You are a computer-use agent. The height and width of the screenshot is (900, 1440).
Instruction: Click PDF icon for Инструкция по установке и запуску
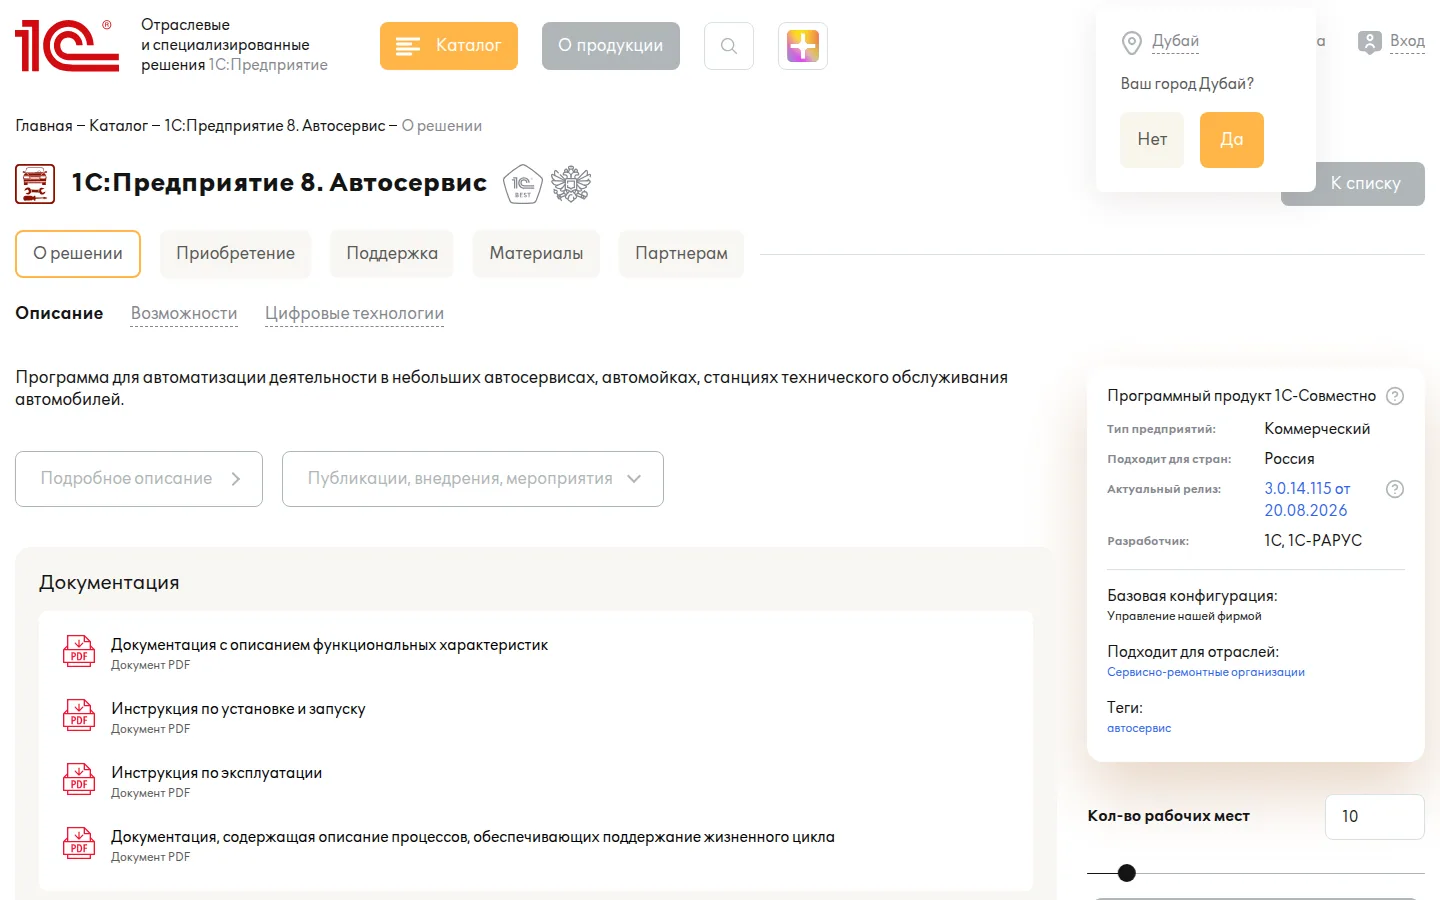tap(79, 715)
